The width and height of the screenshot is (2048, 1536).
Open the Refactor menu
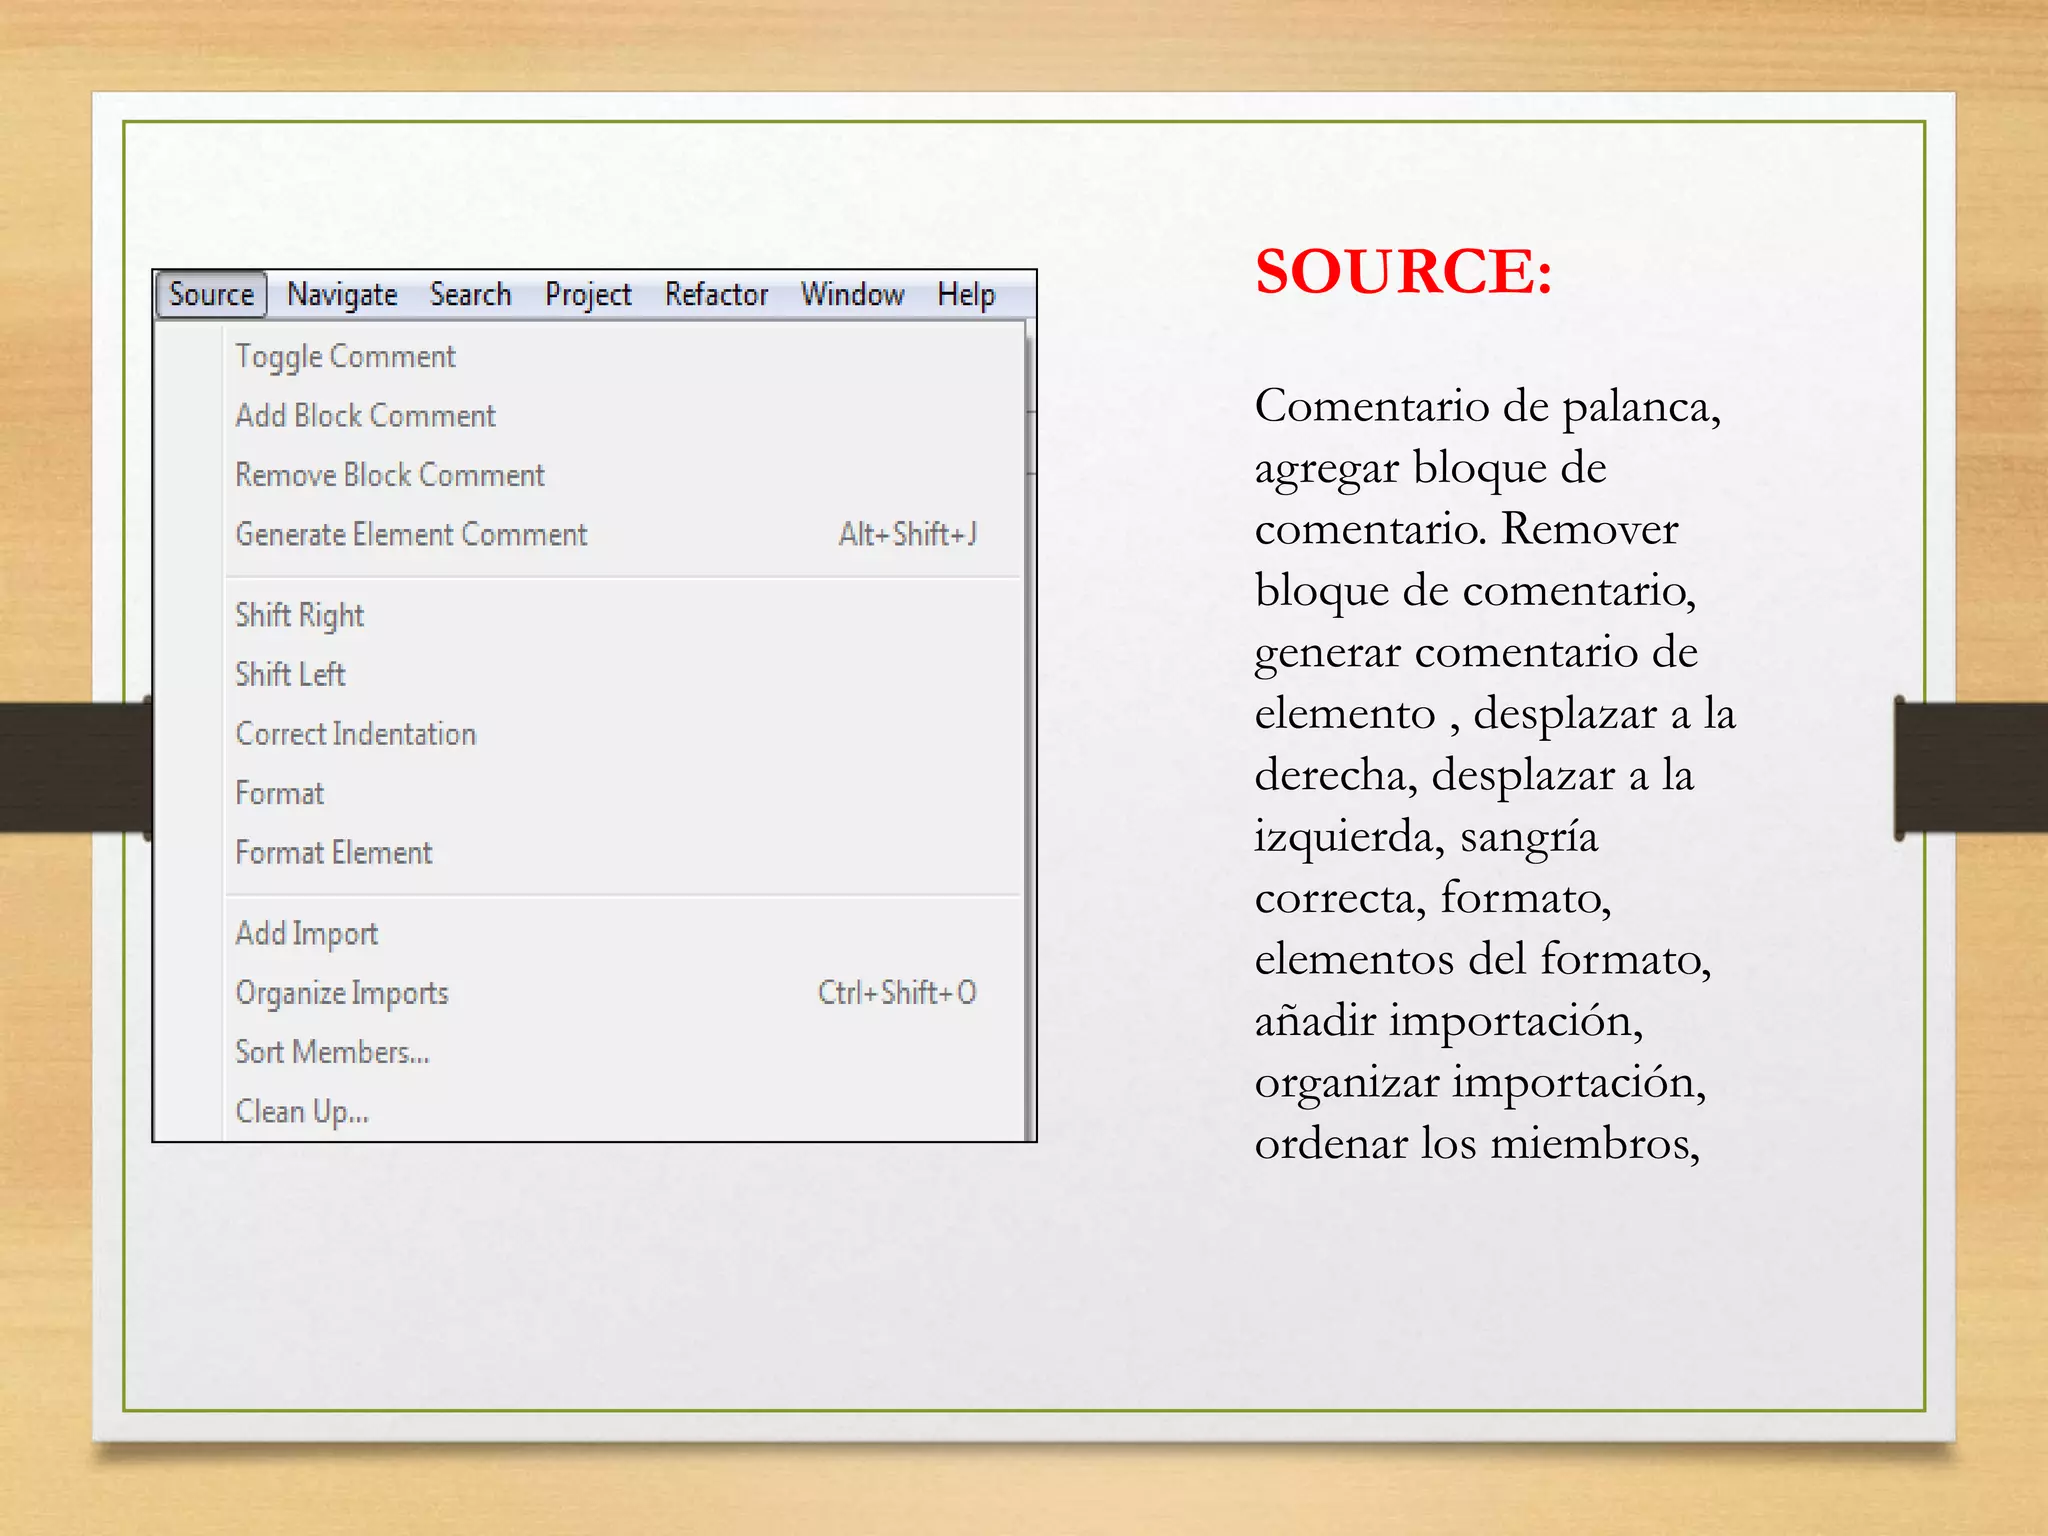[x=716, y=295]
